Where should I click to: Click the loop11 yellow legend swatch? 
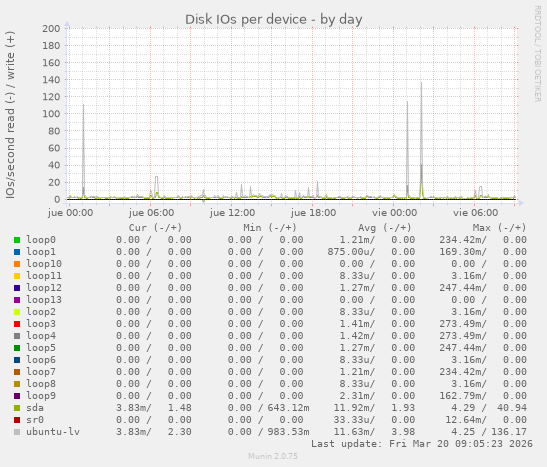[x=17, y=276]
